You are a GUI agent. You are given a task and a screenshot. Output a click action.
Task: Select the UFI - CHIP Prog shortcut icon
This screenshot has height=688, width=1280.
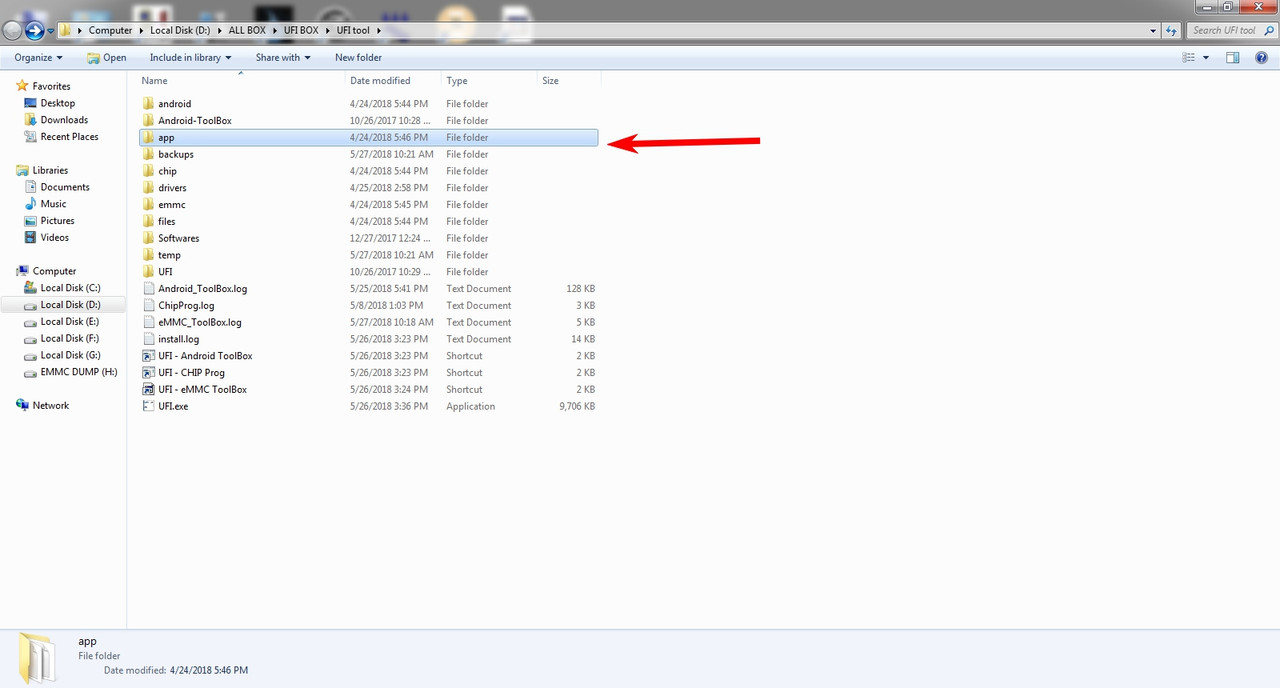[148, 373]
